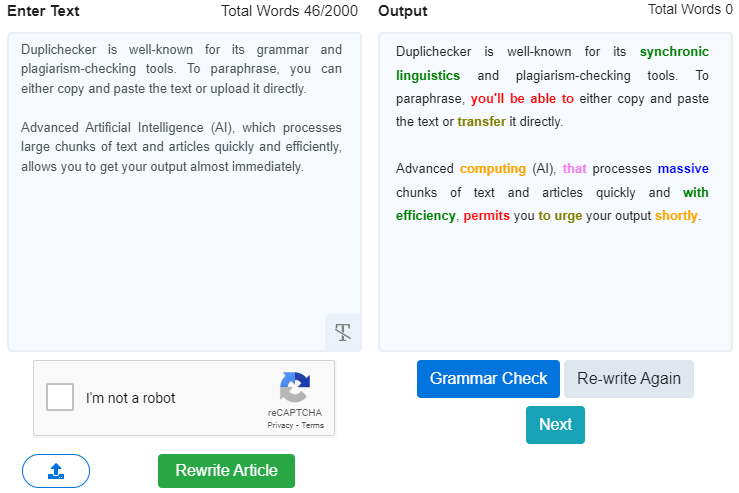Click the orange word 'computing'
The image size is (739, 493).
pos(492,169)
